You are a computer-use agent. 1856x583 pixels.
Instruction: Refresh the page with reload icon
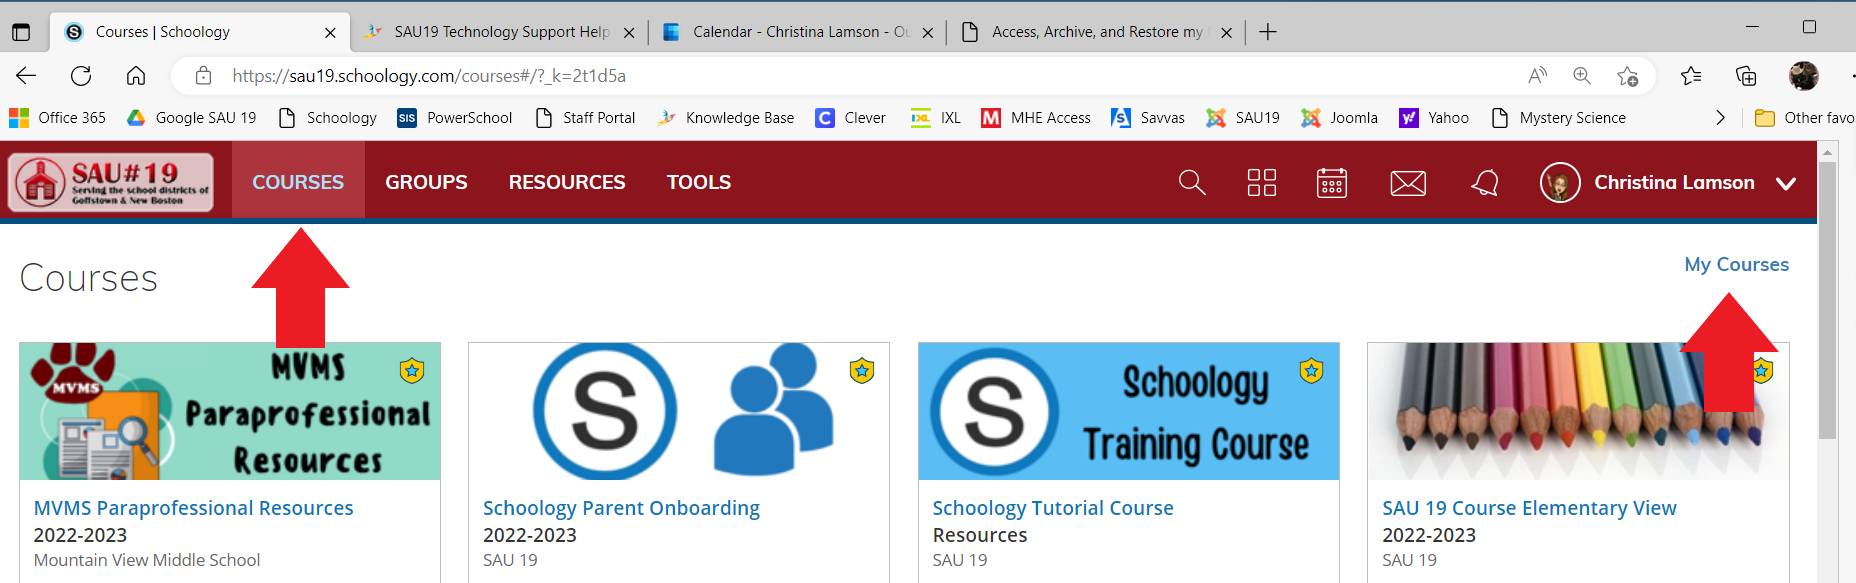(x=81, y=76)
